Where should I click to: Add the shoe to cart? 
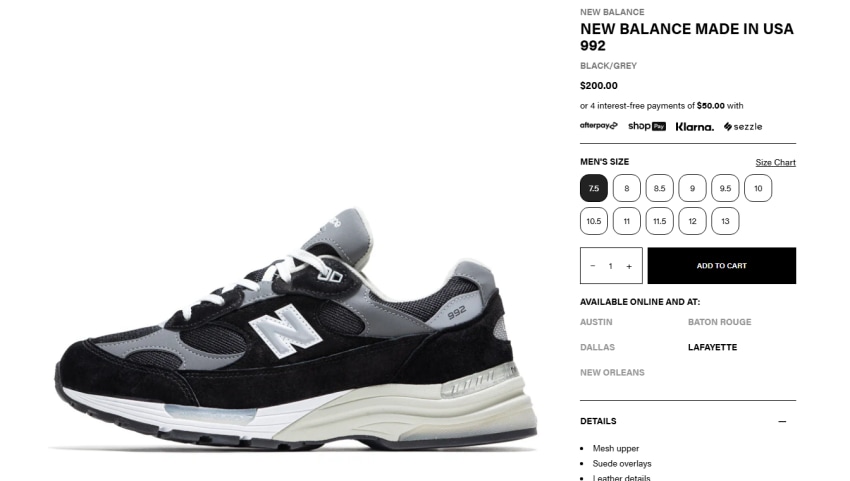722,266
